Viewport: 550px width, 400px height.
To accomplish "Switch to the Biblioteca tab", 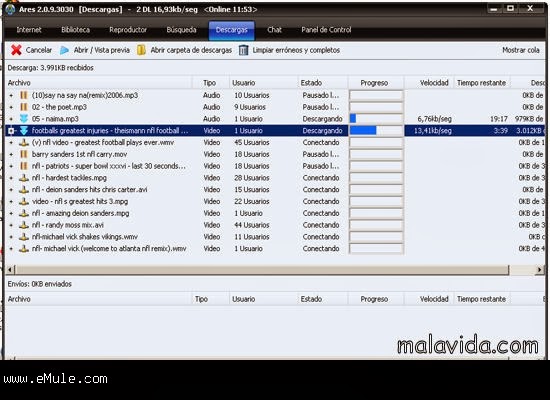I will click(75, 30).
